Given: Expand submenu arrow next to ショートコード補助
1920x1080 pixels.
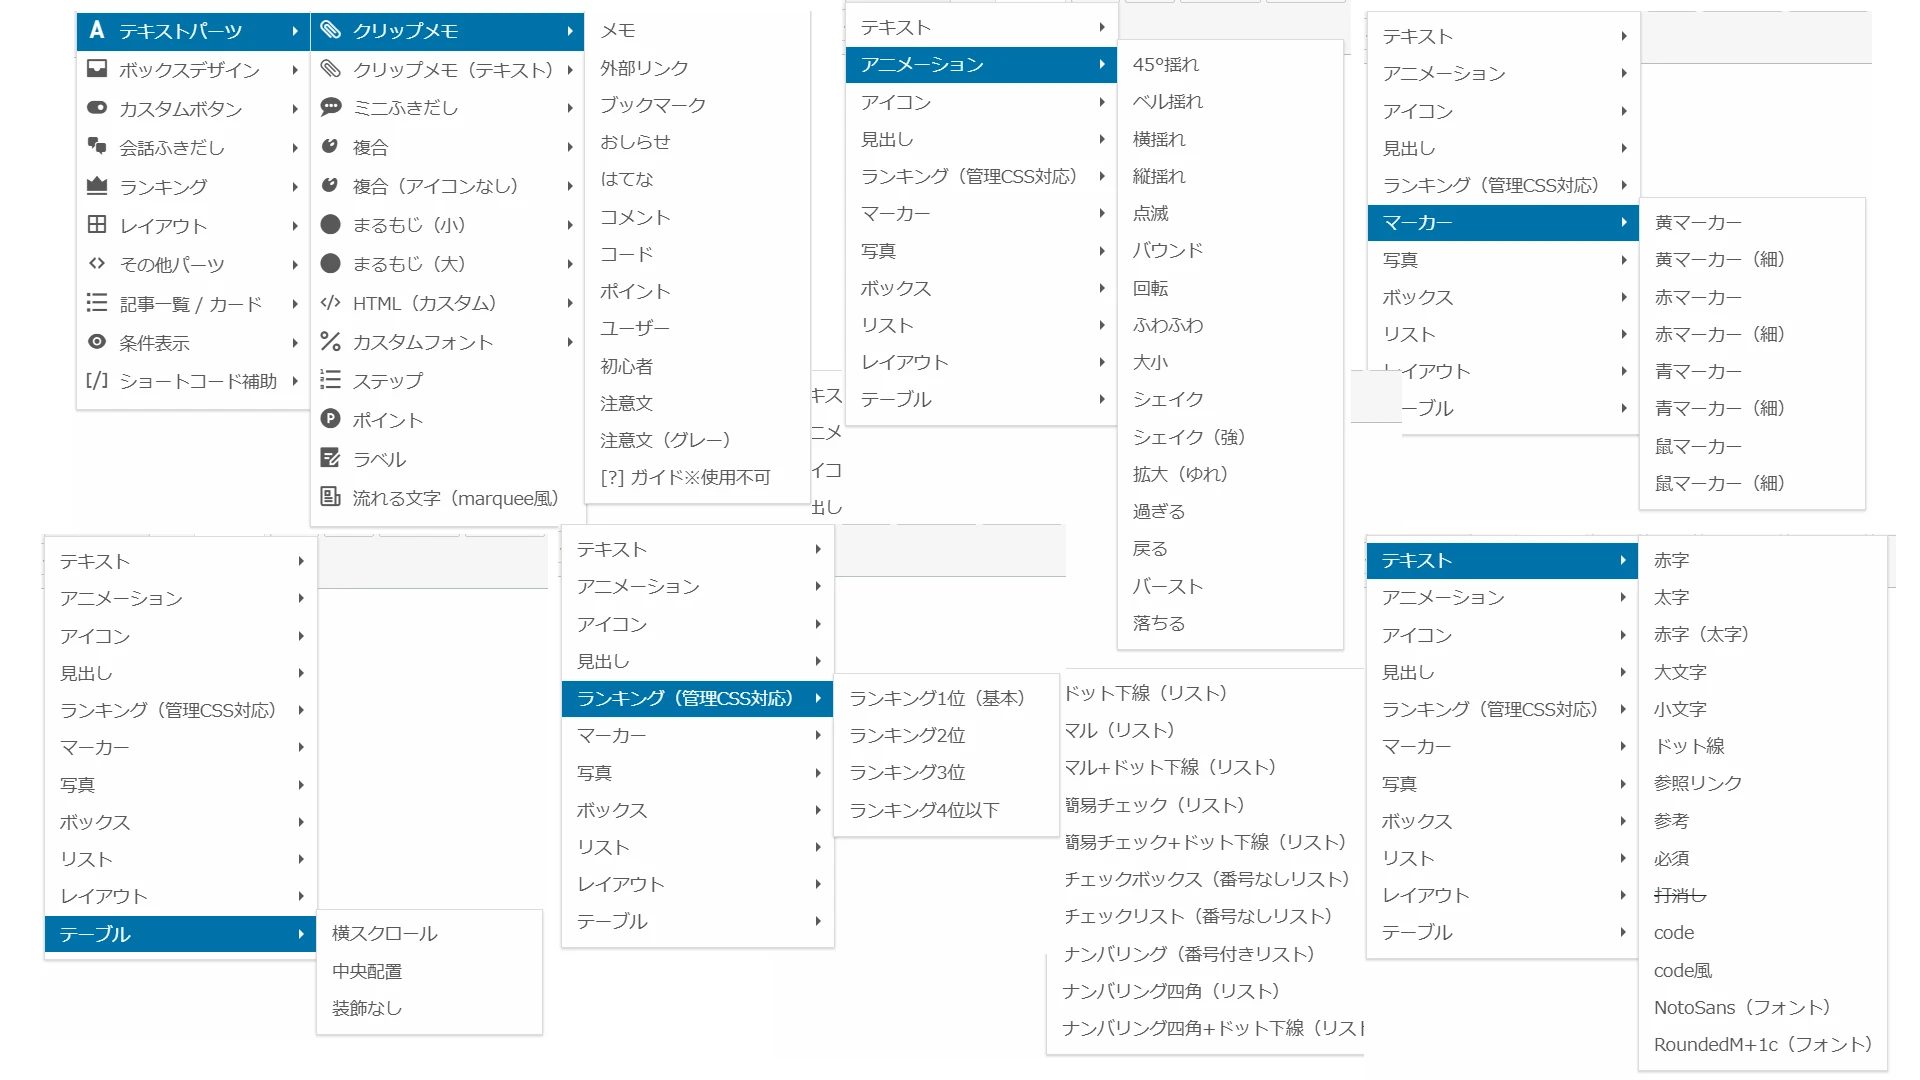Looking at the screenshot, I should click(x=295, y=381).
